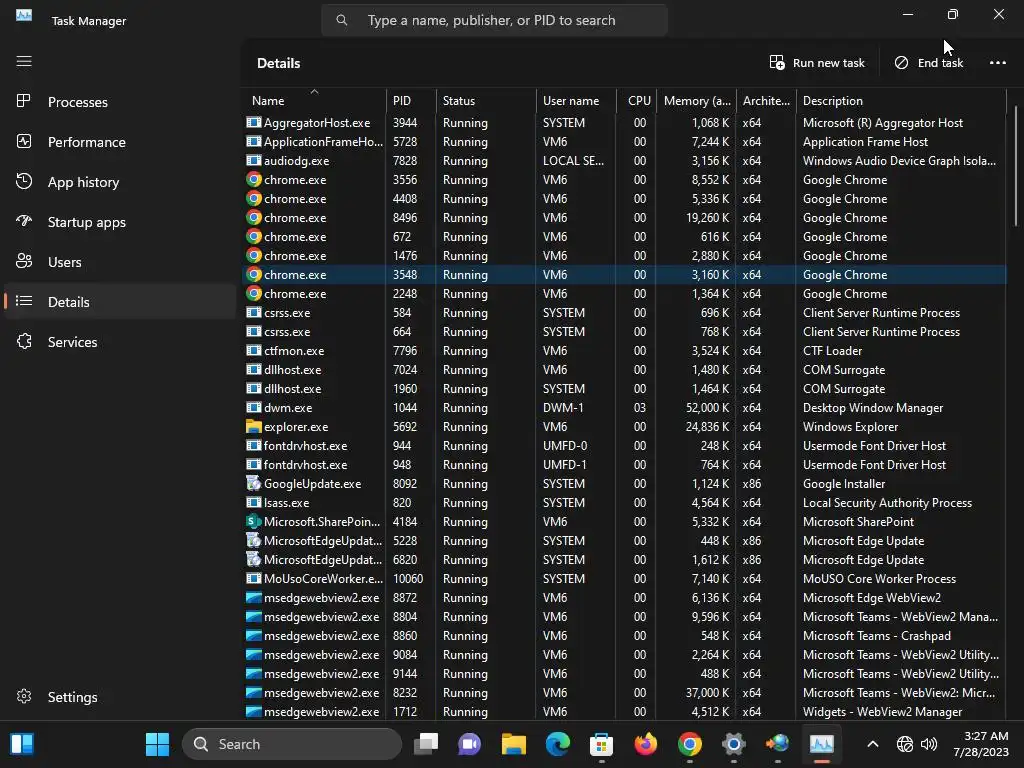Sort by the Description column header

901,100
